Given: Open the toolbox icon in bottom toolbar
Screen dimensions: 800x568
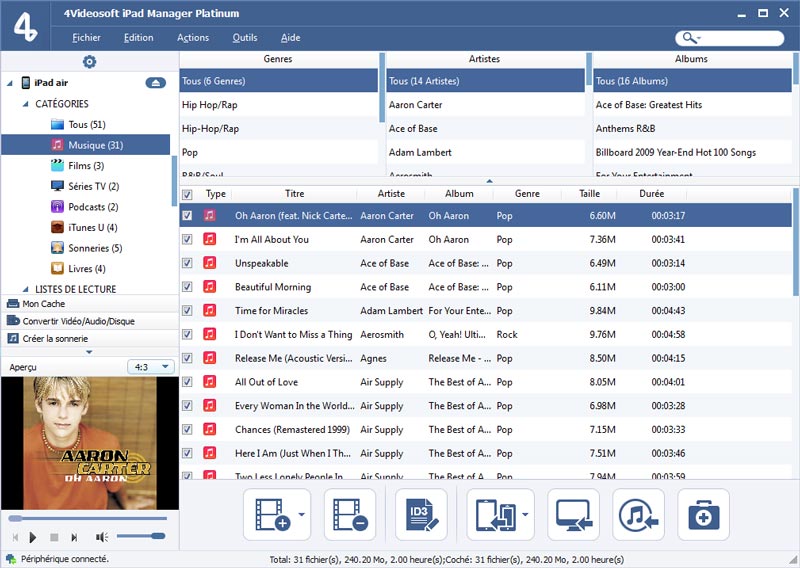Looking at the screenshot, I should [703, 515].
